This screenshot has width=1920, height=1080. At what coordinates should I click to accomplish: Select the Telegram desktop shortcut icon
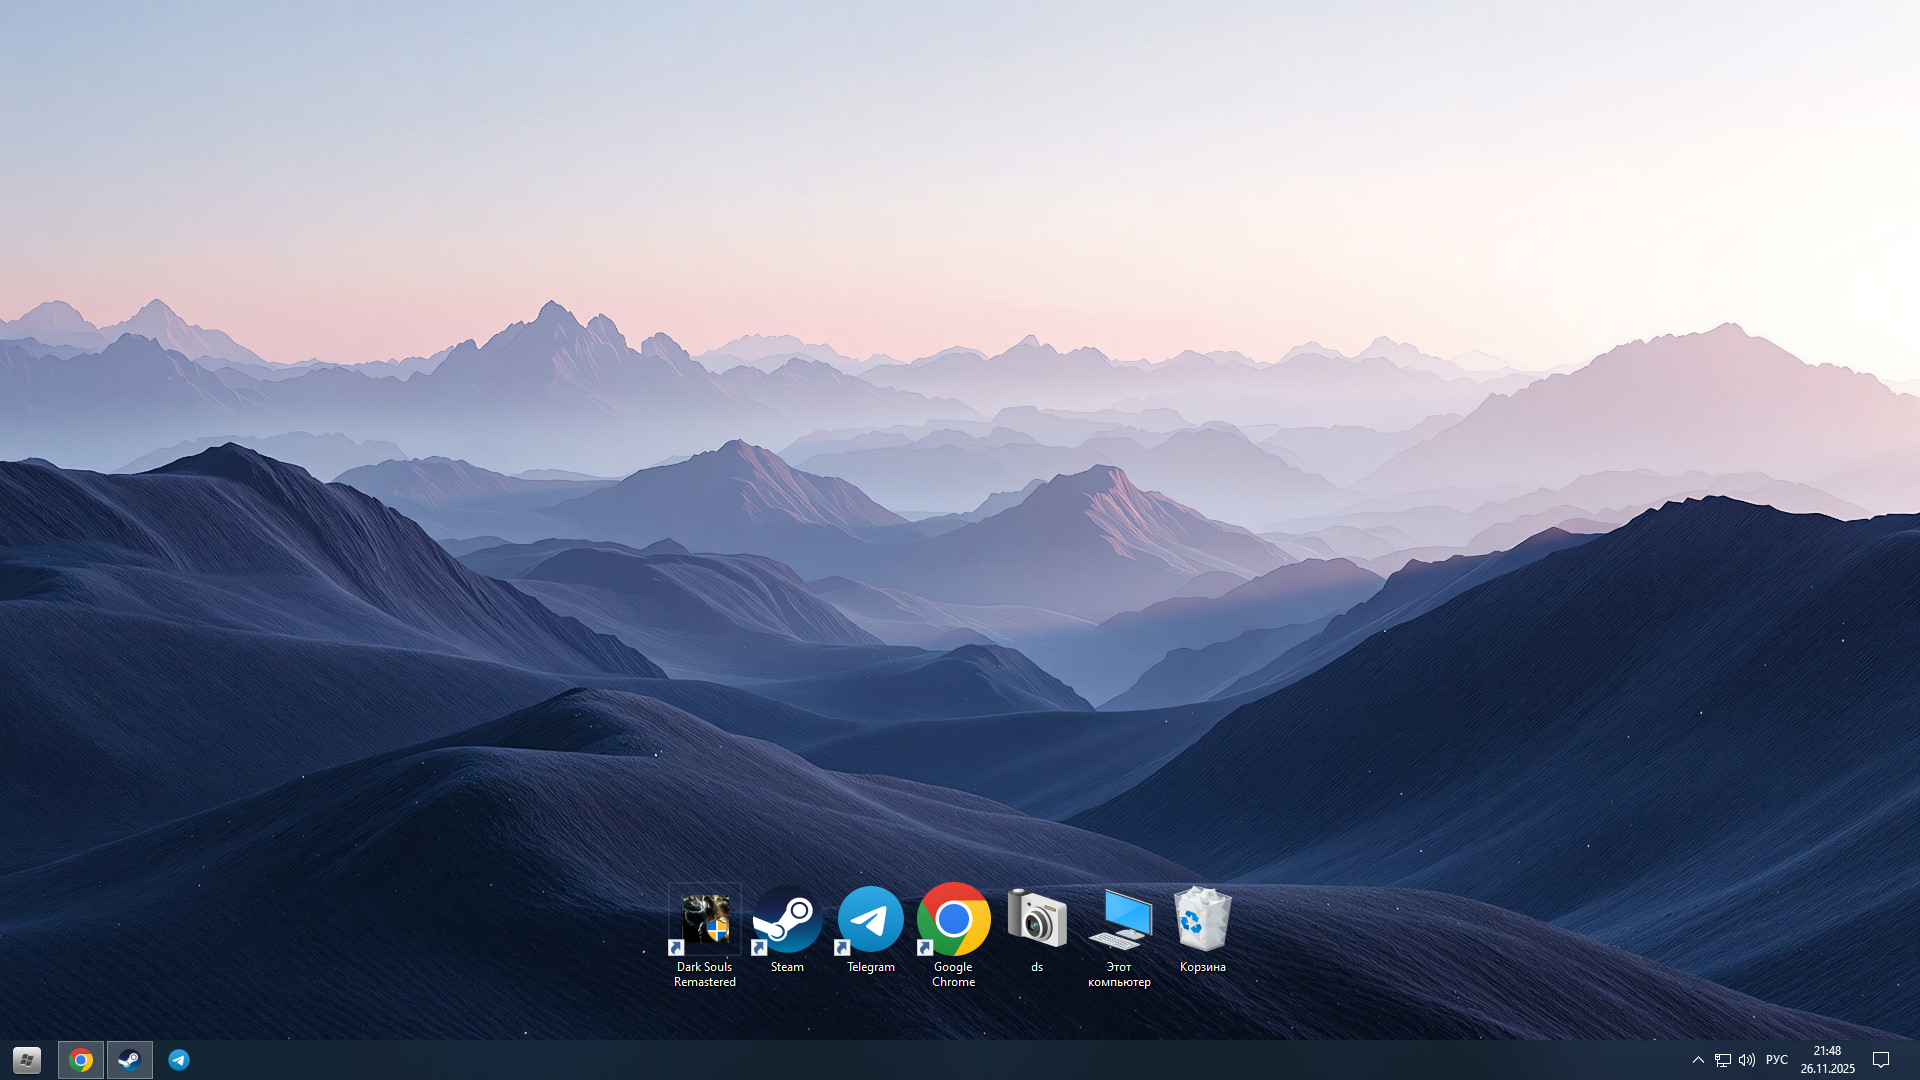pyautogui.click(x=870, y=919)
